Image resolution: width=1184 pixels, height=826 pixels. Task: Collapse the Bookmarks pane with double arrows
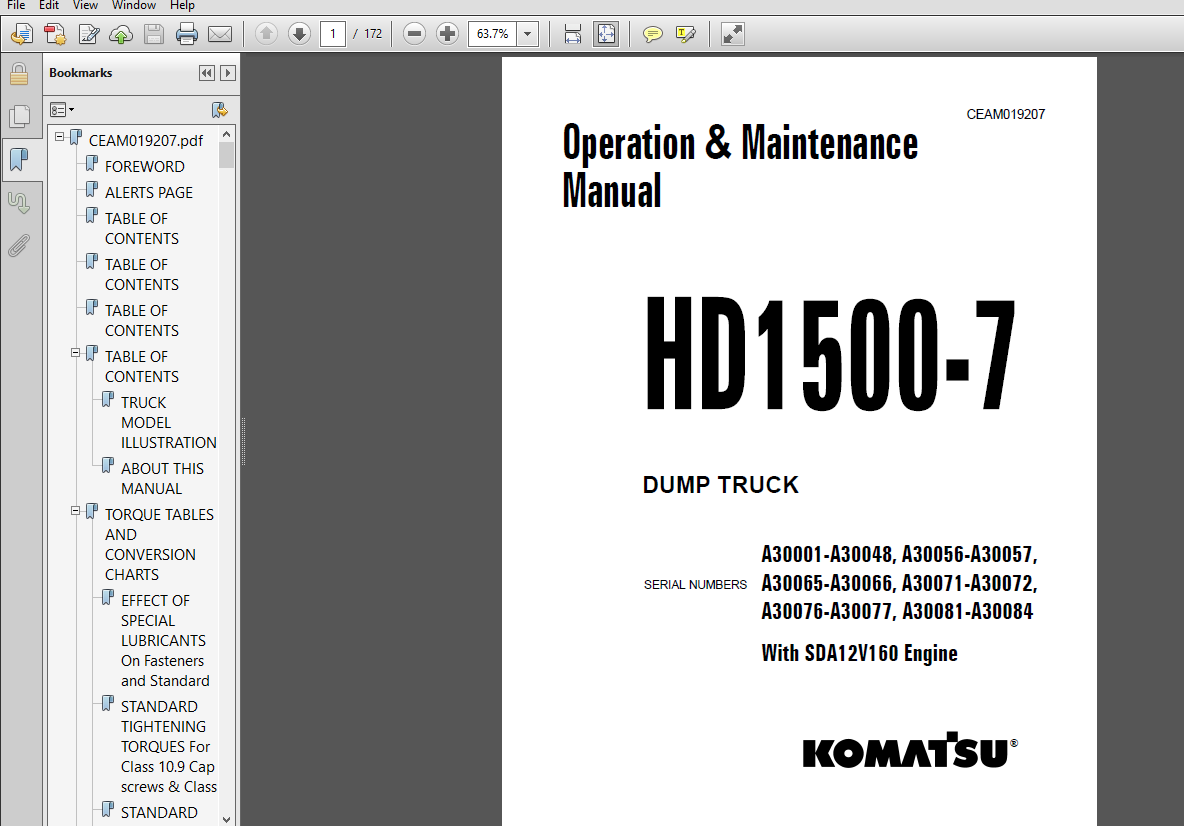pos(206,72)
